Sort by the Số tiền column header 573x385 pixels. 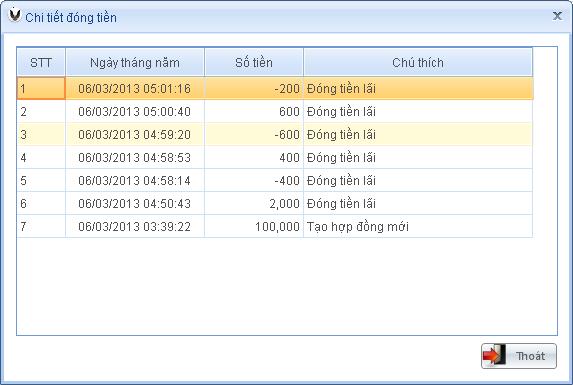click(254, 62)
